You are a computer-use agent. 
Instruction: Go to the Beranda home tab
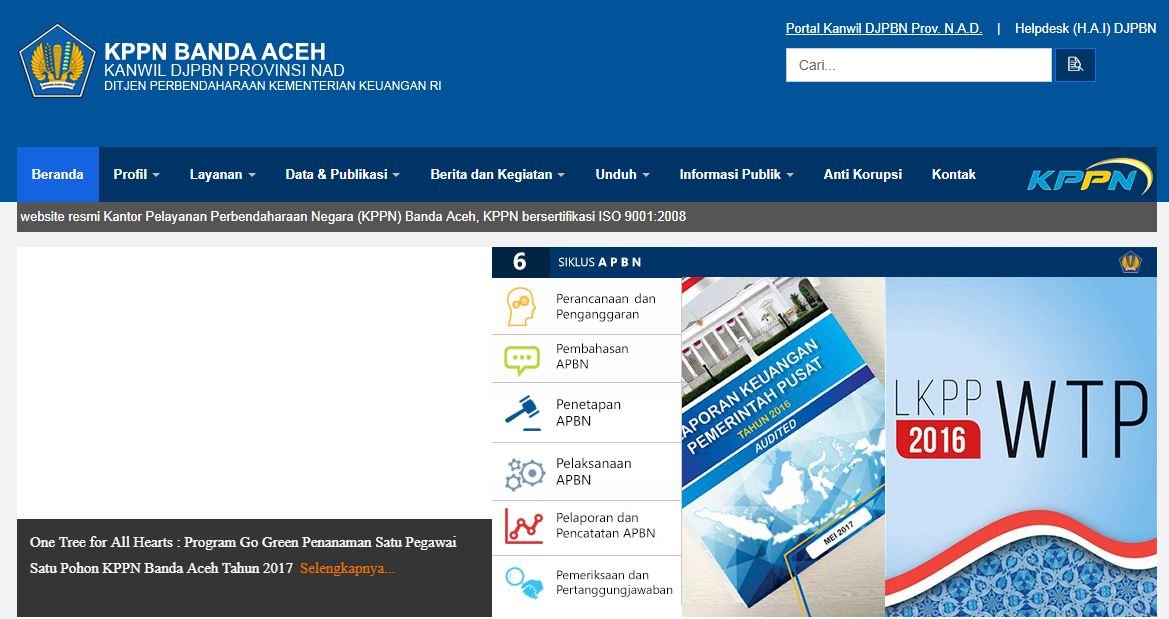57,174
